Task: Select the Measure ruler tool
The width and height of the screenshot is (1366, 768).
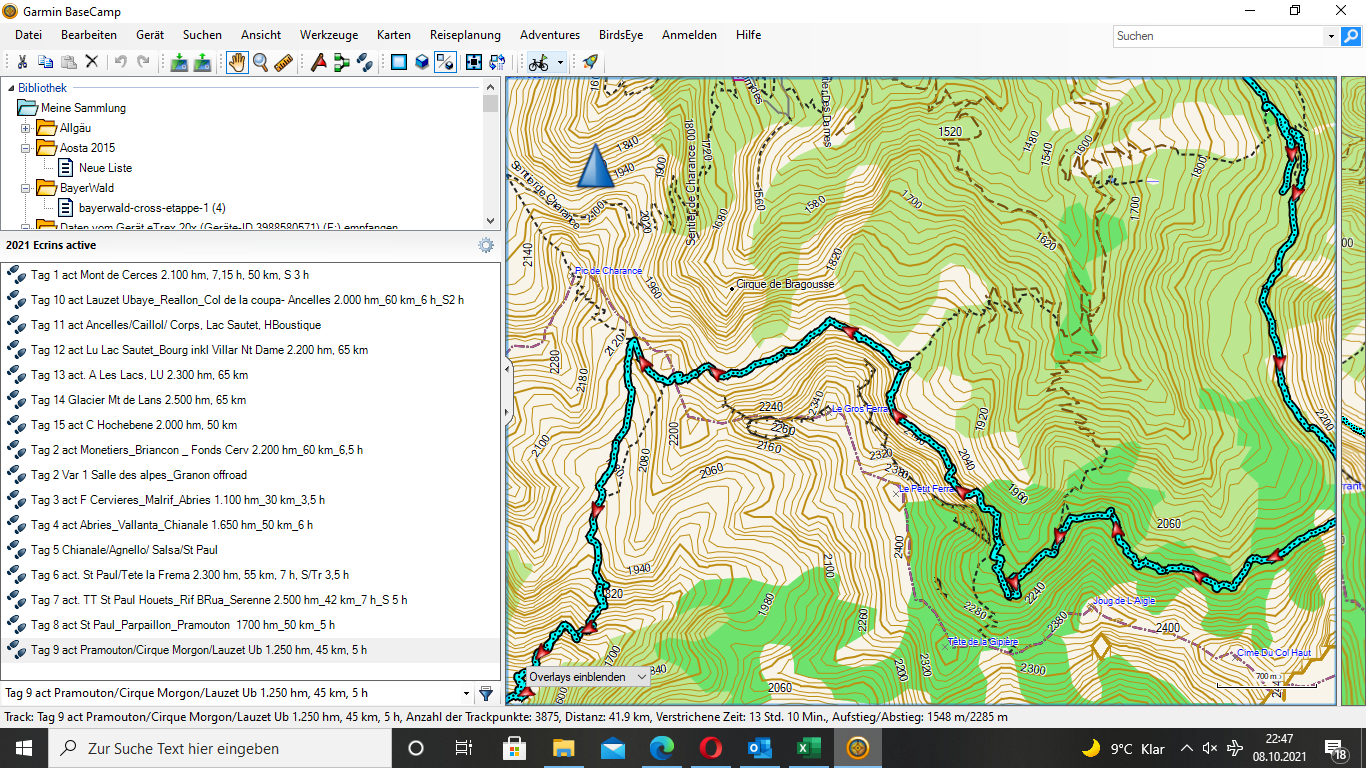Action: pyautogui.click(x=283, y=63)
